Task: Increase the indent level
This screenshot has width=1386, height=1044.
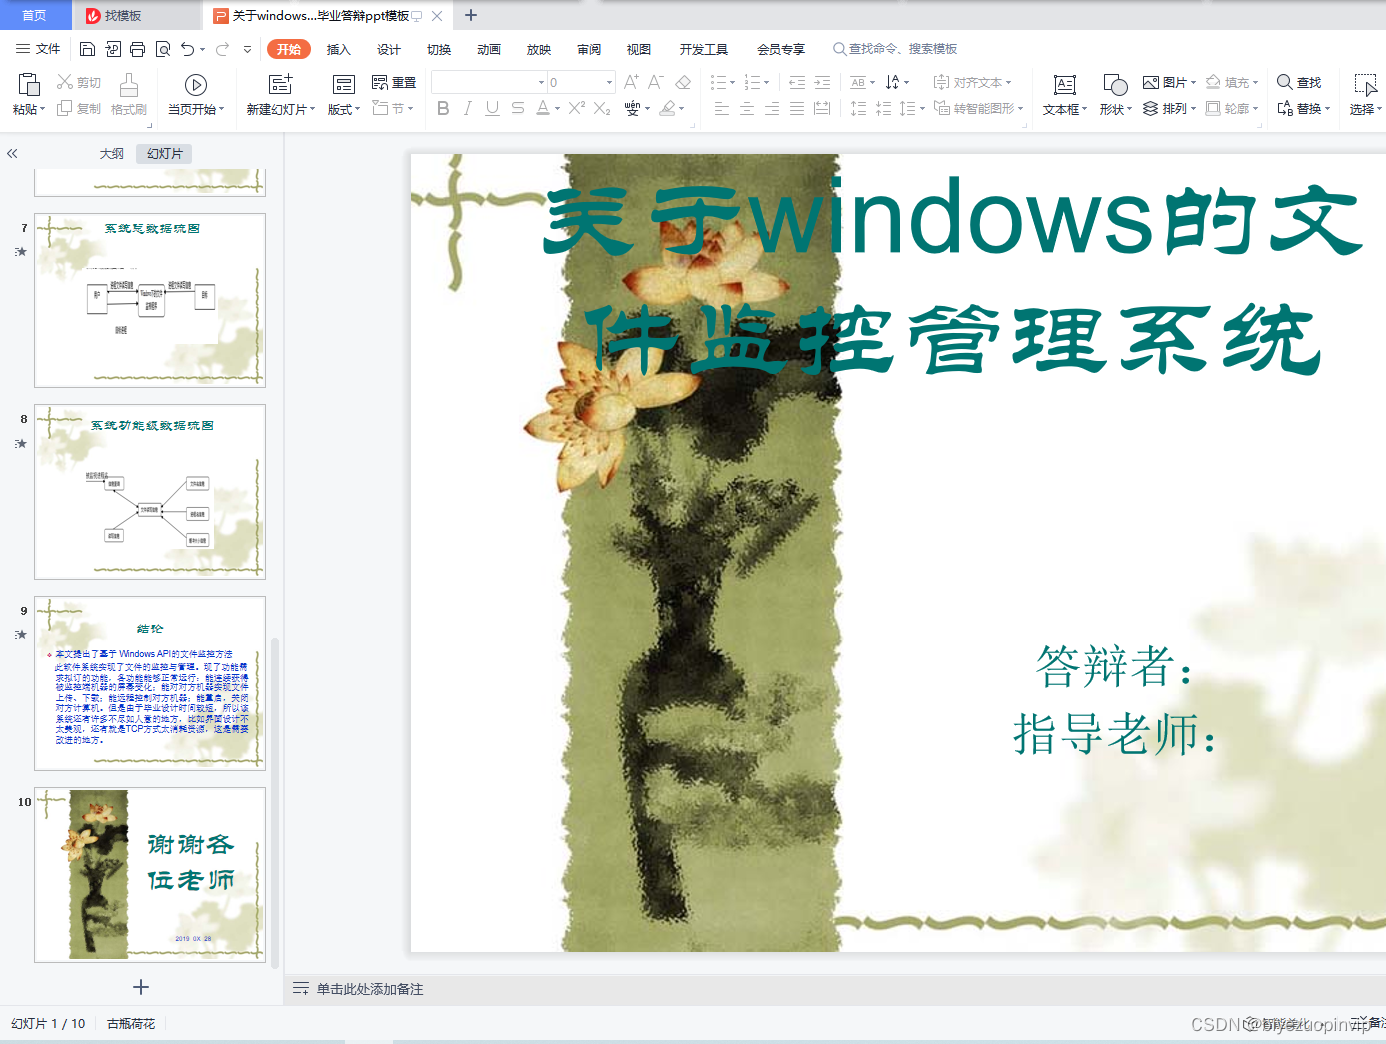Action: [x=822, y=82]
